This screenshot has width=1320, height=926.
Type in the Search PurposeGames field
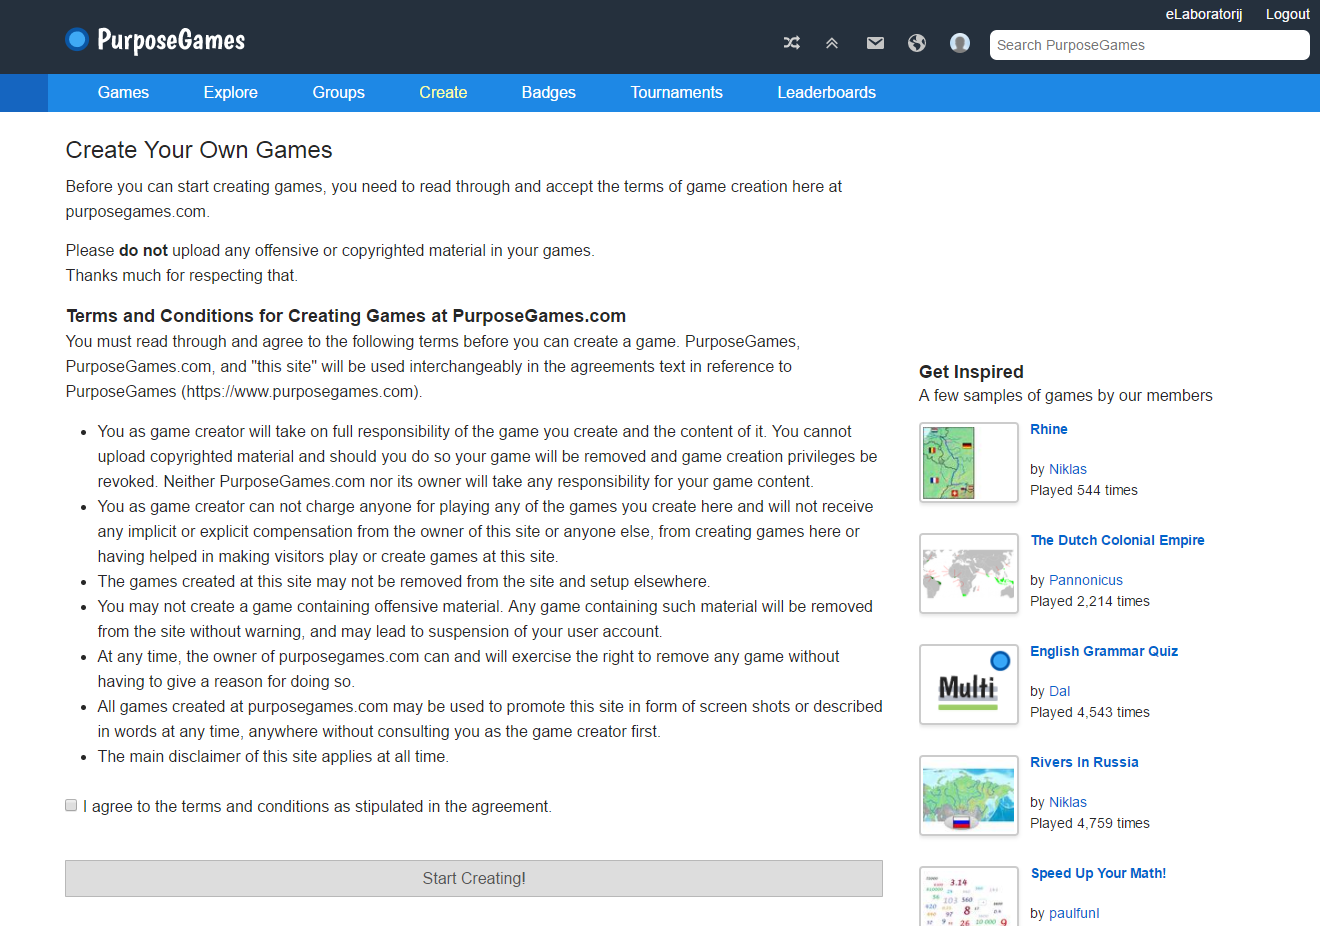point(1149,45)
